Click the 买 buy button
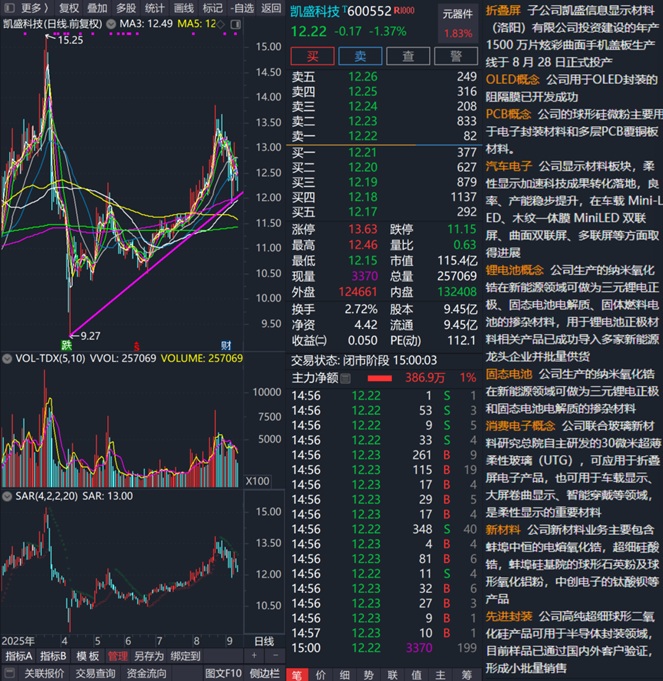 tap(312, 56)
